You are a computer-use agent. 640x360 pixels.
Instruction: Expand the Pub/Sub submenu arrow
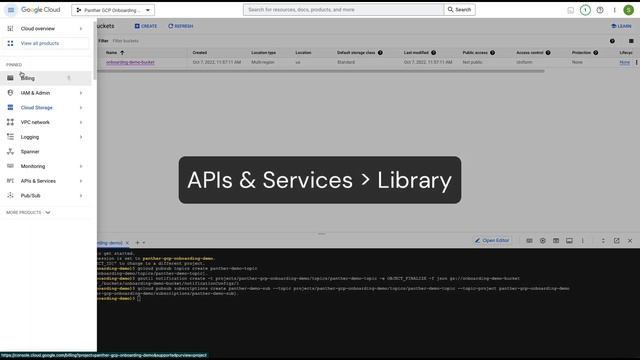coord(81,196)
